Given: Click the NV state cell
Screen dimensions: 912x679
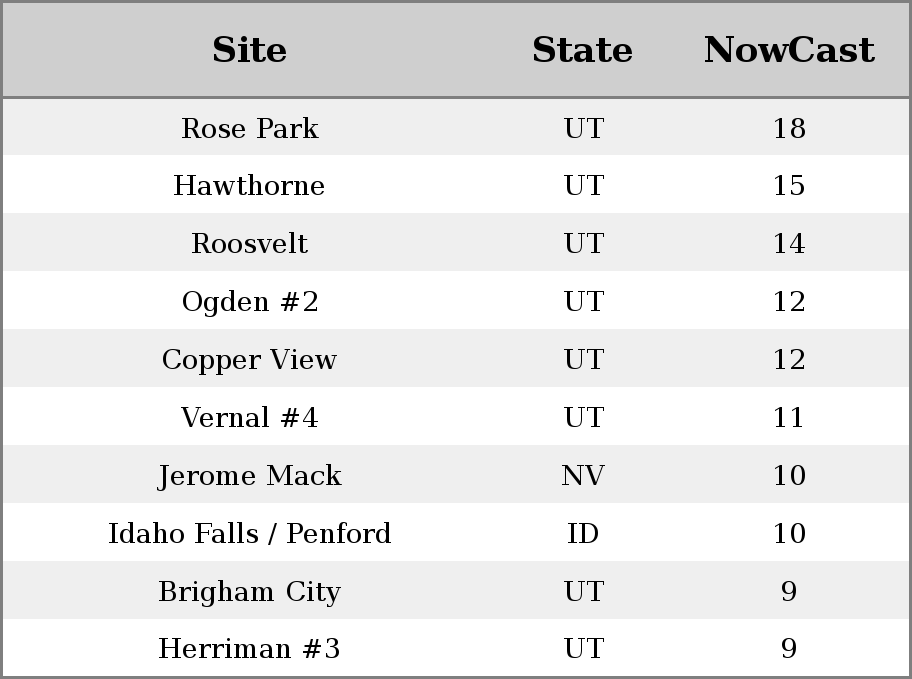Looking at the screenshot, I should pos(583,475).
